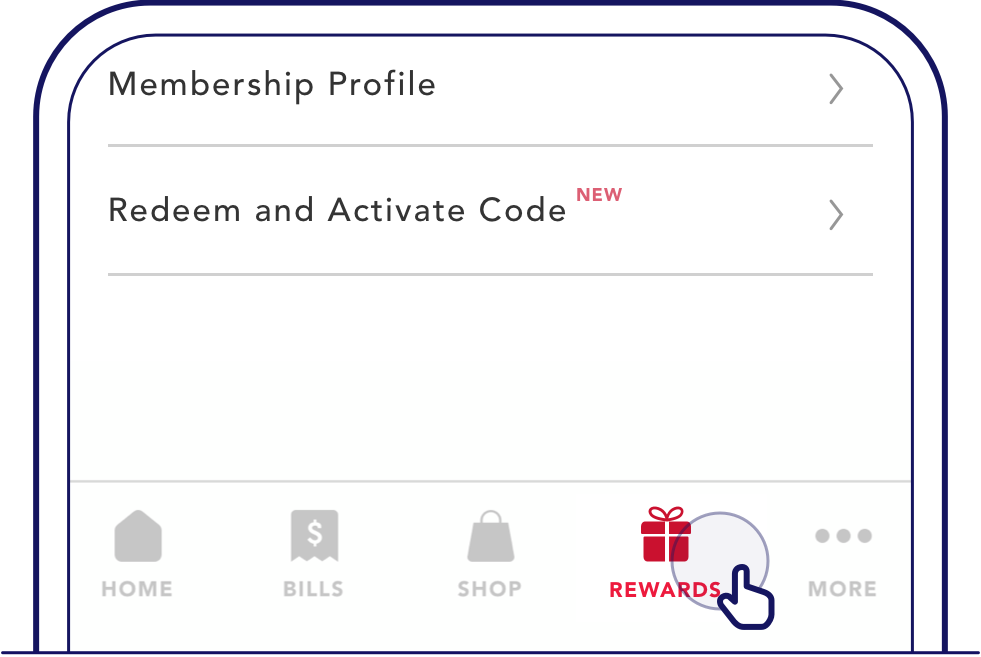Tap the Home house icon
This screenshot has width=981, height=657.
coord(138,536)
